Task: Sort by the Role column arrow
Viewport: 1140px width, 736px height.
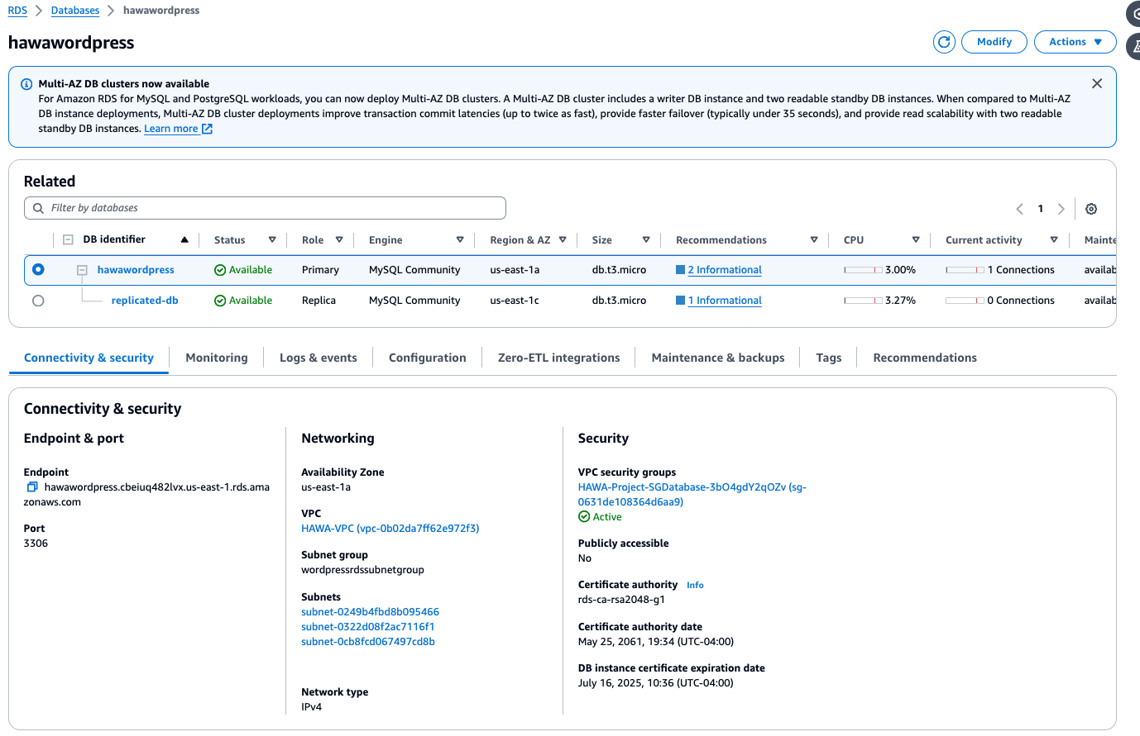Action: click(x=339, y=240)
